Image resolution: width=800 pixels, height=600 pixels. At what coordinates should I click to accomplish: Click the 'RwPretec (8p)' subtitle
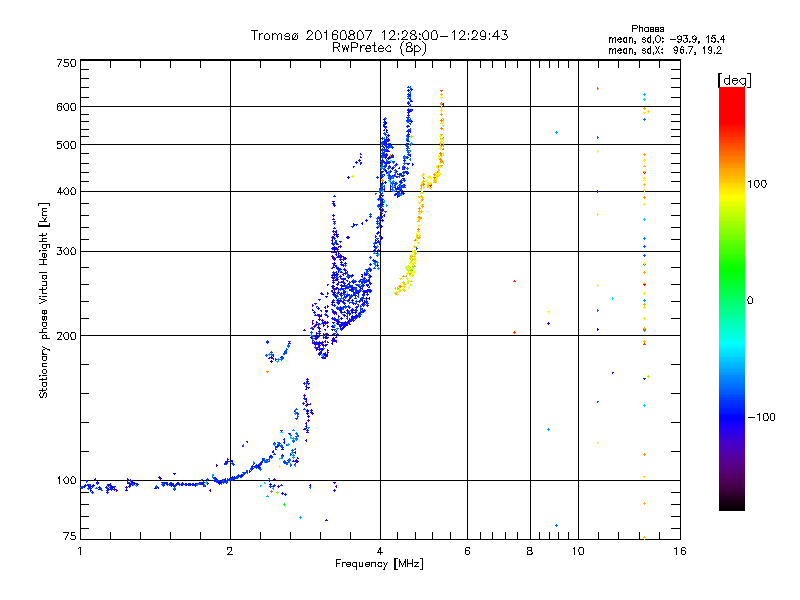click(379, 48)
